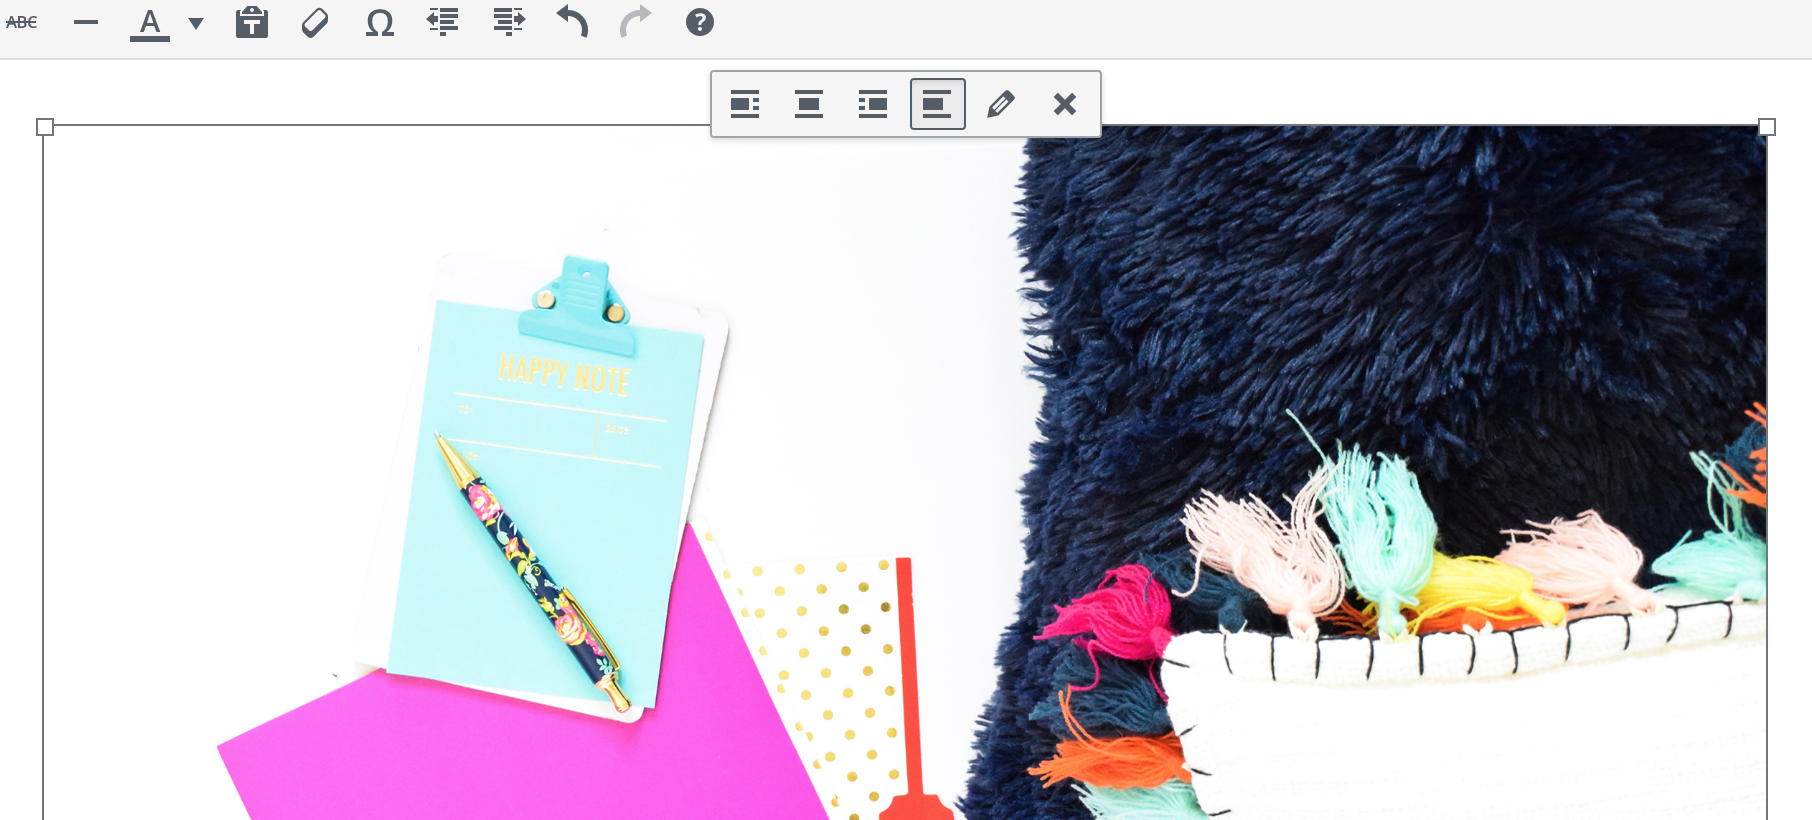Undo the last action

click(x=572, y=22)
